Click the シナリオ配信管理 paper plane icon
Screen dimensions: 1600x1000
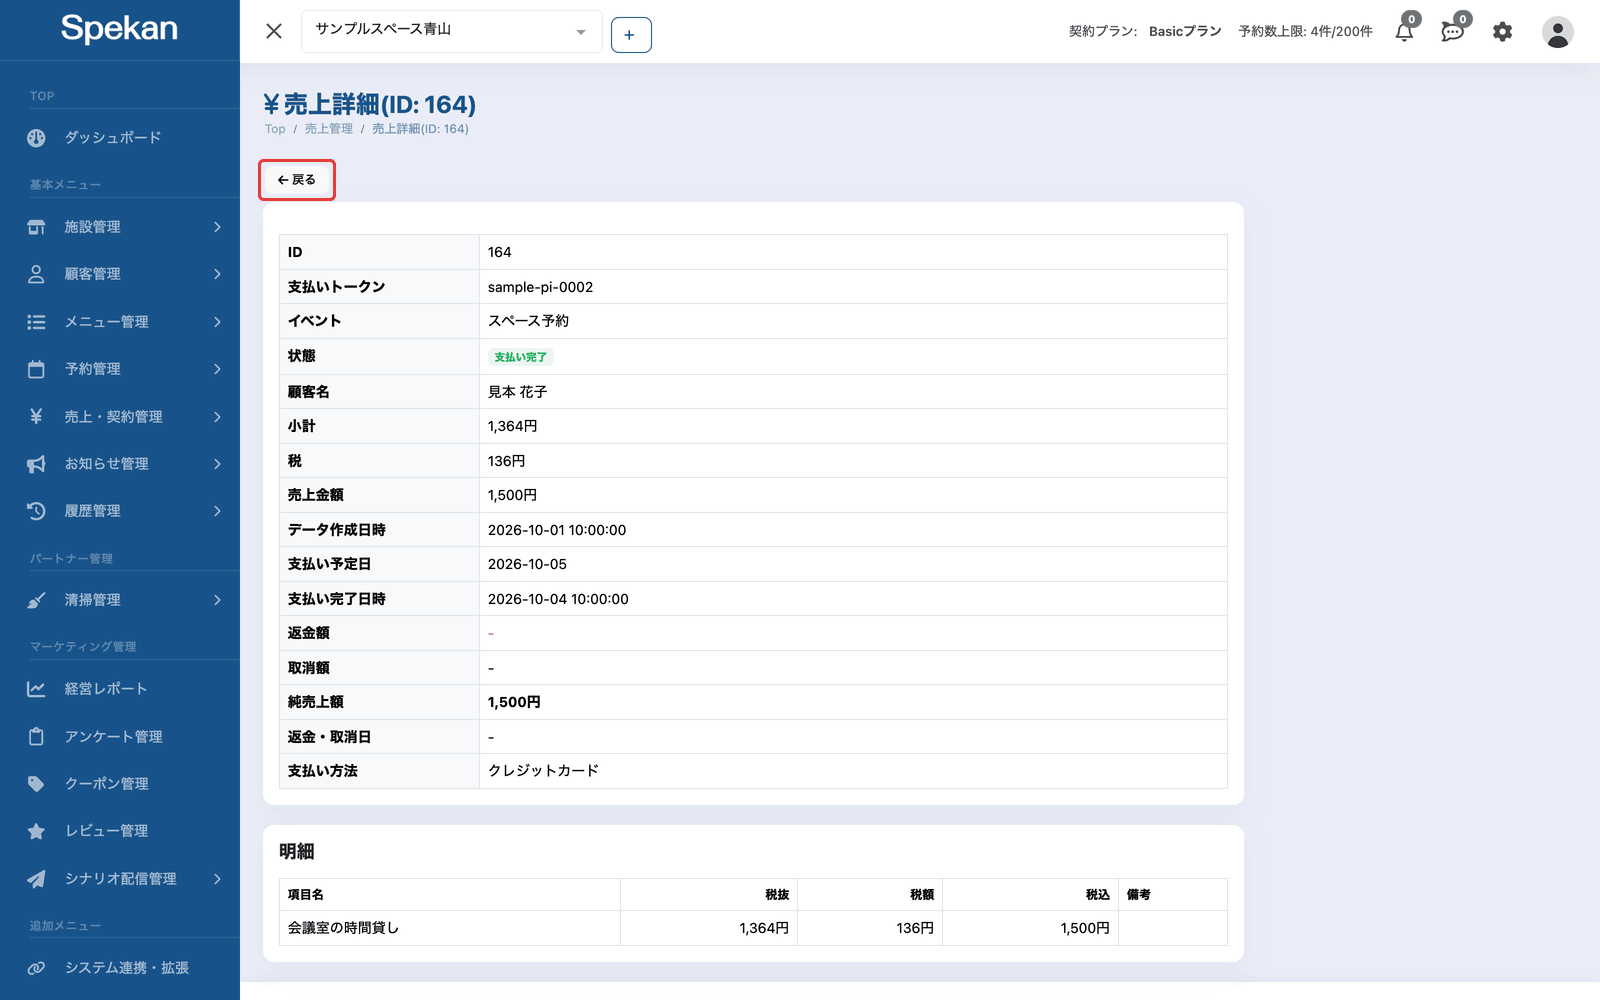[36, 879]
